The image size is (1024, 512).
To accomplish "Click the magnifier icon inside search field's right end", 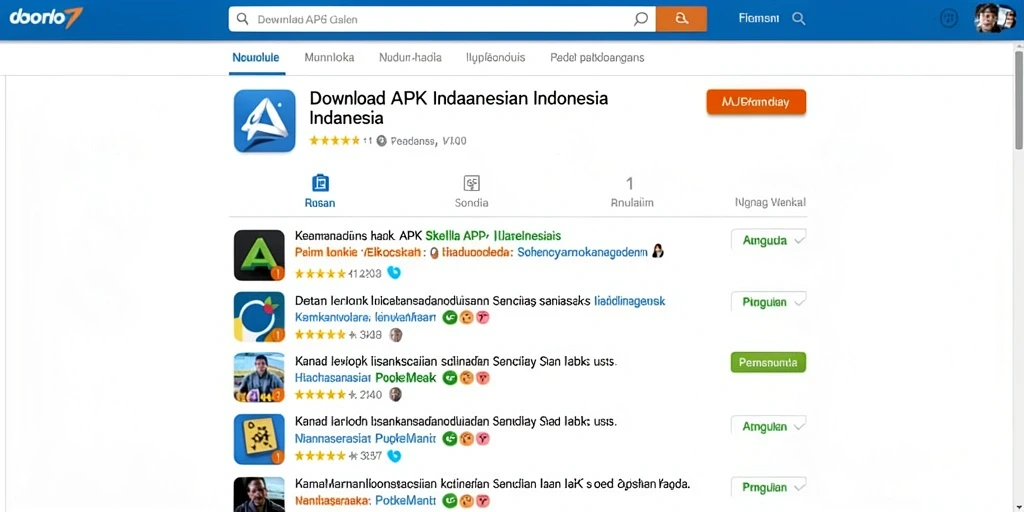I will pos(641,20).
